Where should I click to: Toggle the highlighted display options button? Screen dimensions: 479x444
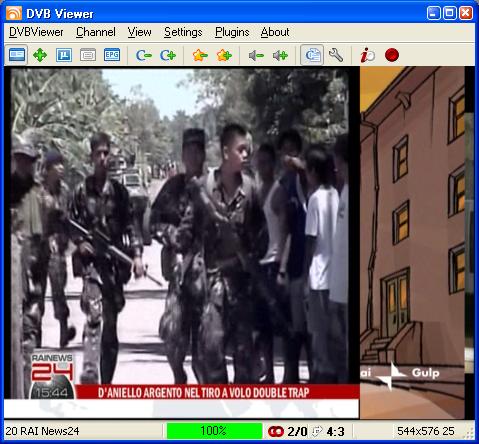[312, 55]
